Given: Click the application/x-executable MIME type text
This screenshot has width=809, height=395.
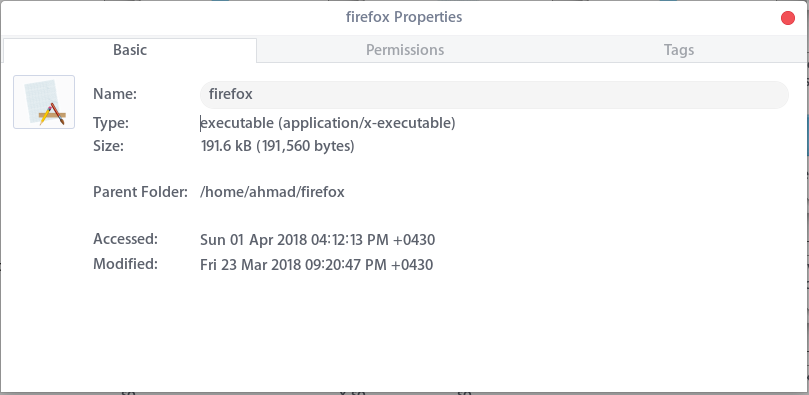Looking at the screenshot, I should 369,123.
